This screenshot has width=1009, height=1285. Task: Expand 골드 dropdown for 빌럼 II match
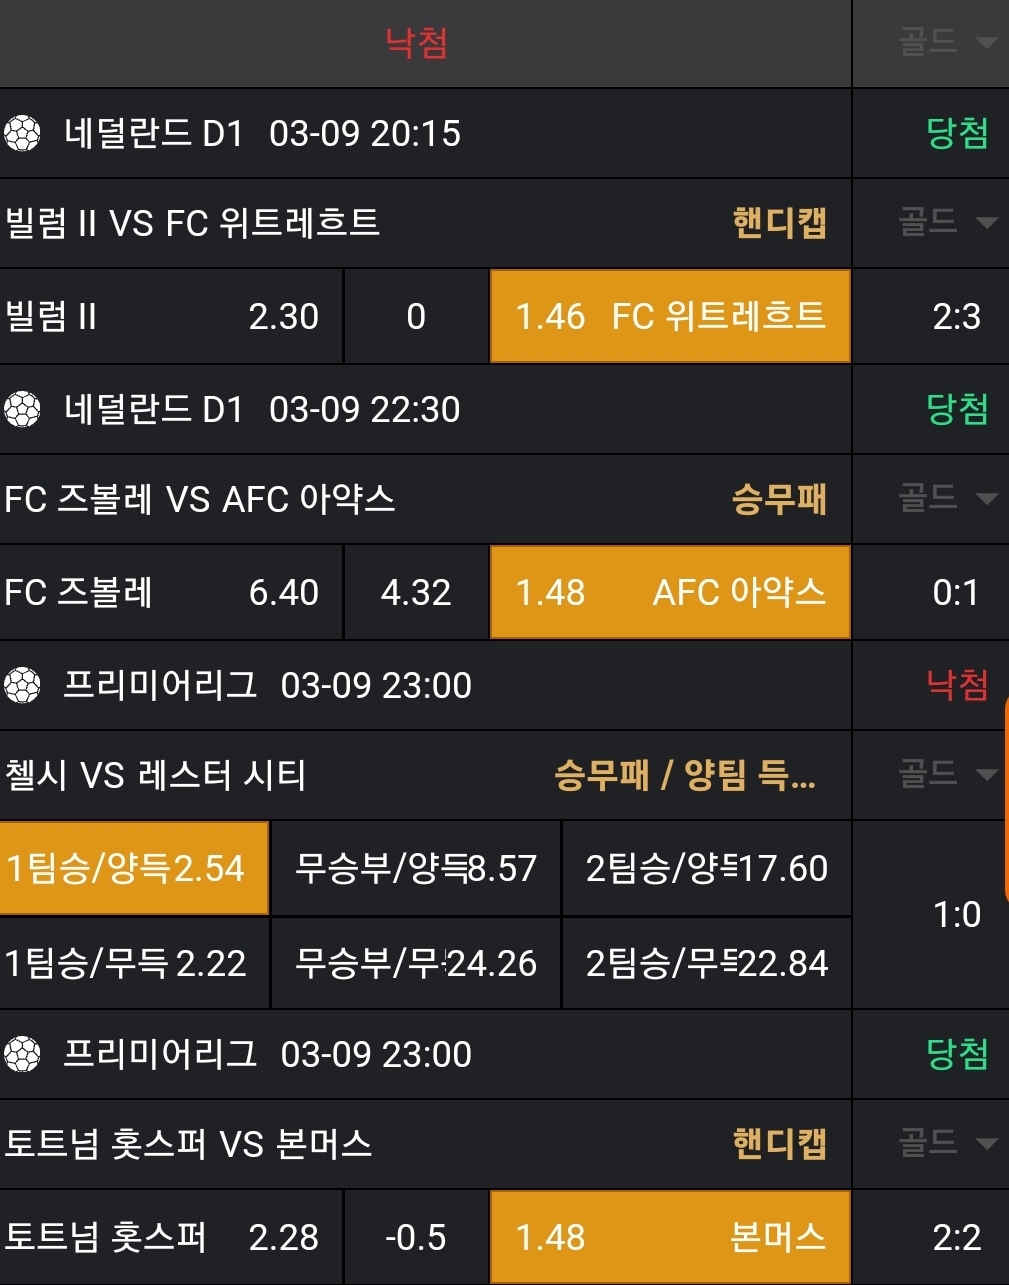(x=947, y=222)
